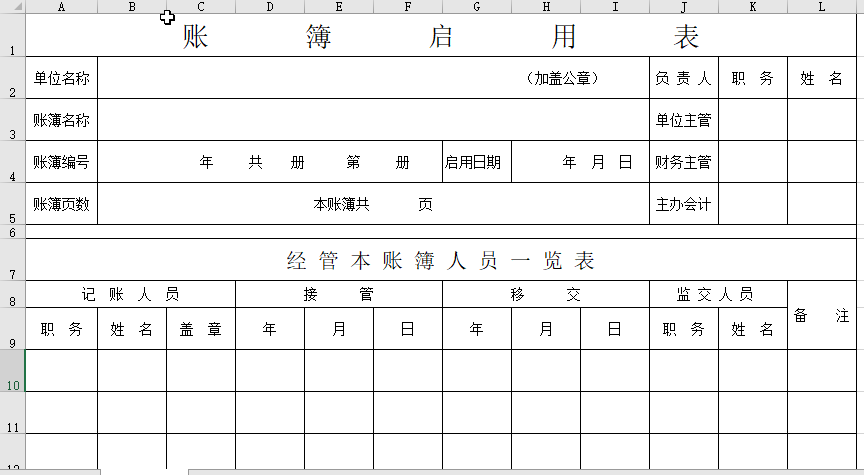Select row 10 header
Screen dimensions: 864x475
[12, 371]
